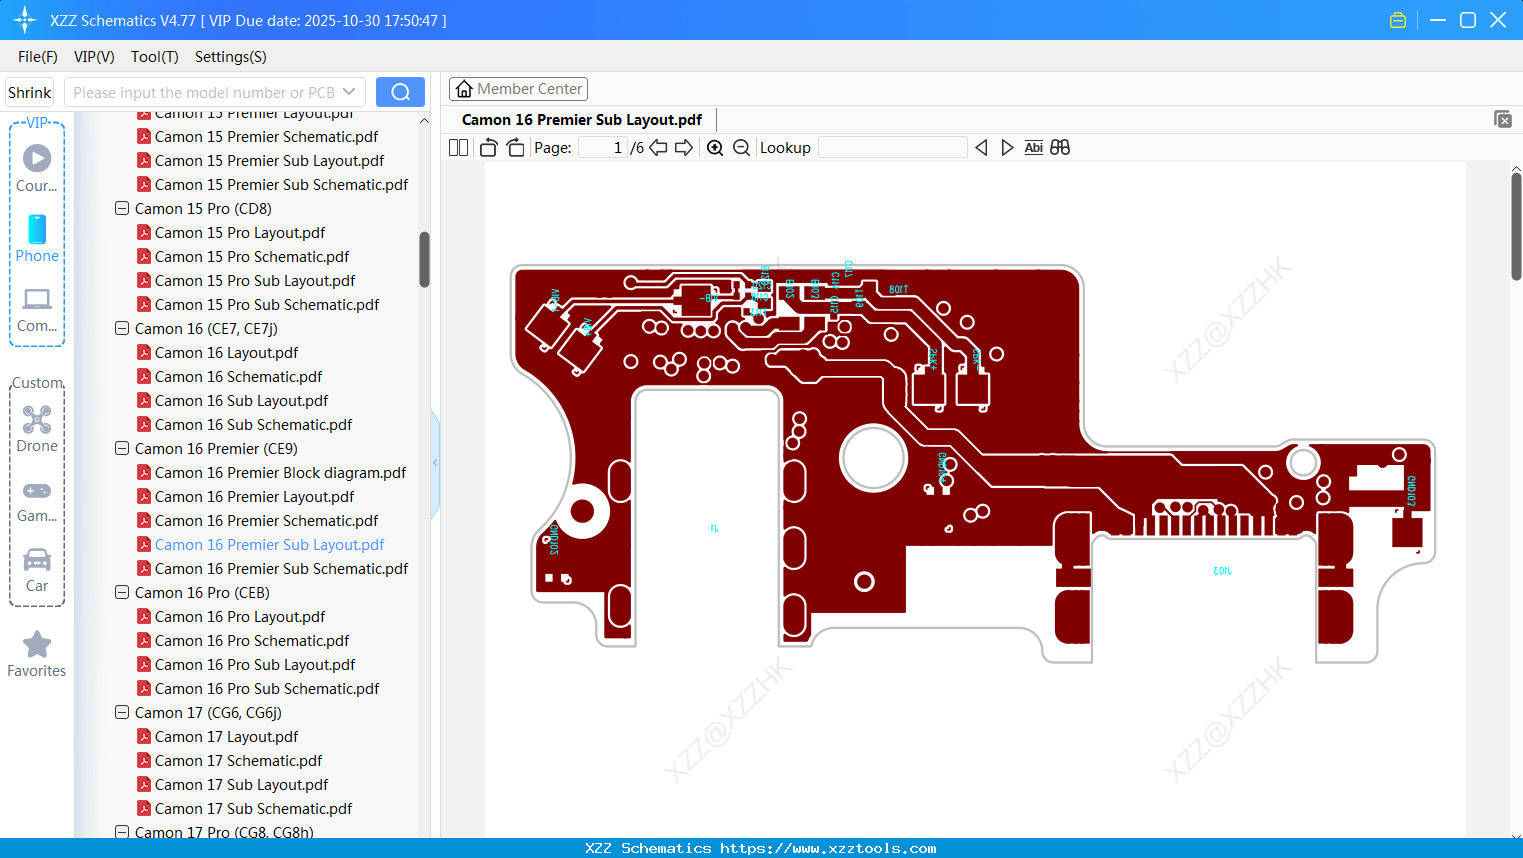The image size is (1523, 858).
Task: Rotate the page clockwise
Action: click(x=515, y=148)
